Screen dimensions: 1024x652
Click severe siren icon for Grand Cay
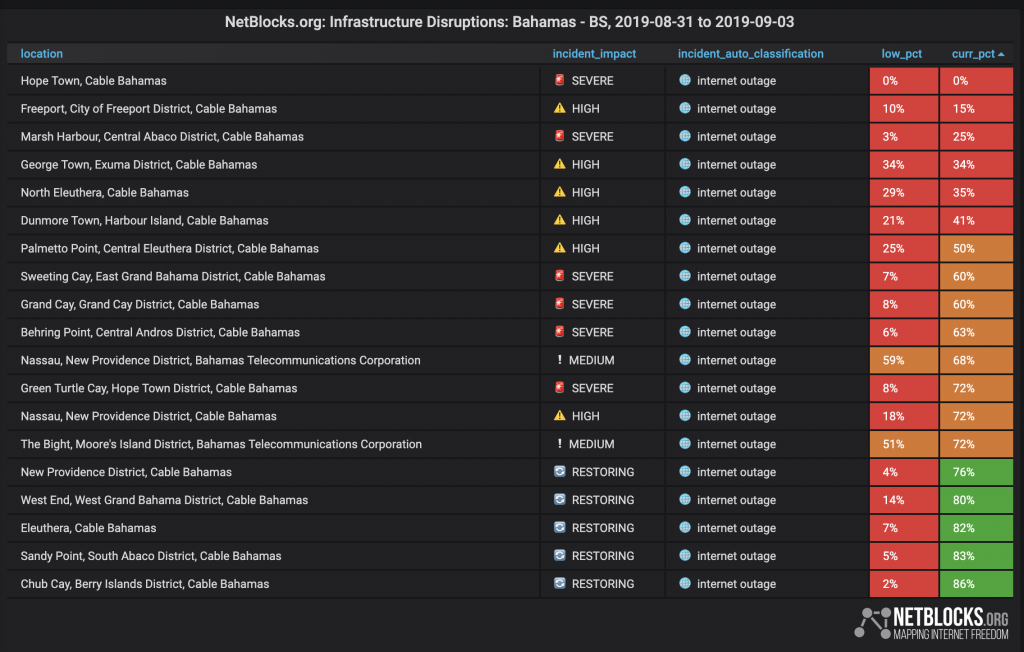560,304
